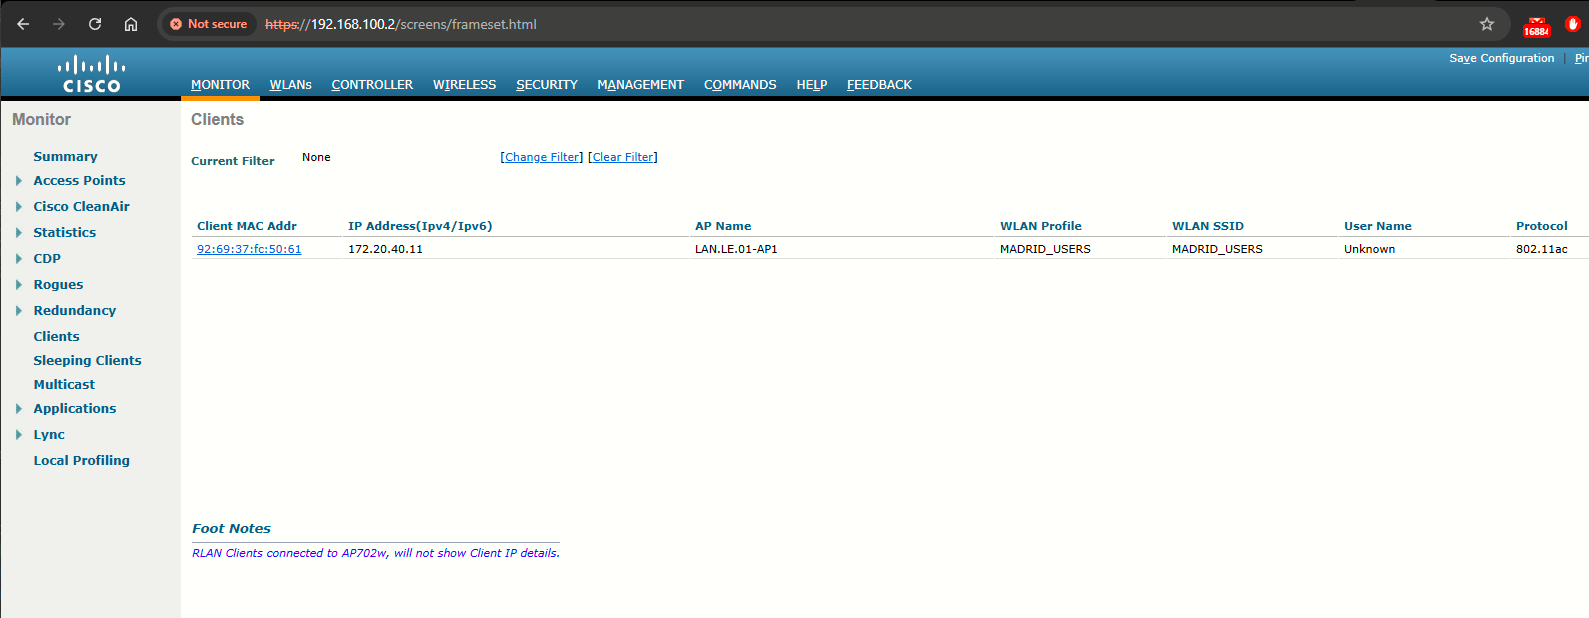This screenshot has width=1589, height=618.
Task: Click the Not secure warning badge
Action: (208, 24)
